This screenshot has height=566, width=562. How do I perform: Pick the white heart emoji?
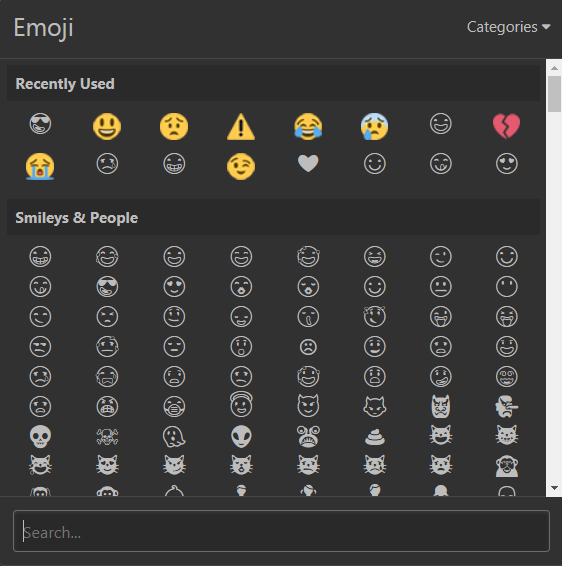(x=308, y=163)
